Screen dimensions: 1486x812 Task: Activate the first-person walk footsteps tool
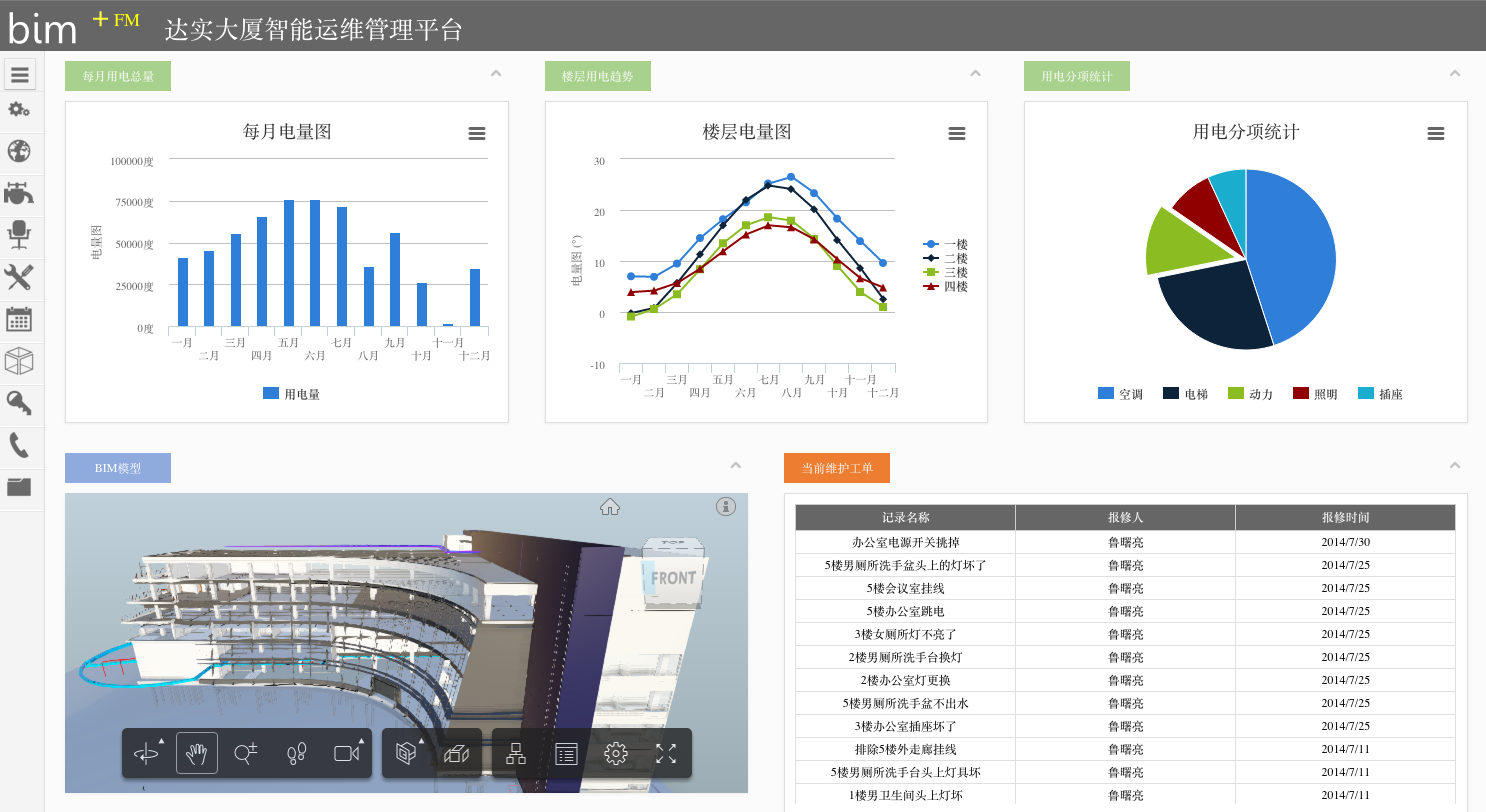[x=296, y=754]
